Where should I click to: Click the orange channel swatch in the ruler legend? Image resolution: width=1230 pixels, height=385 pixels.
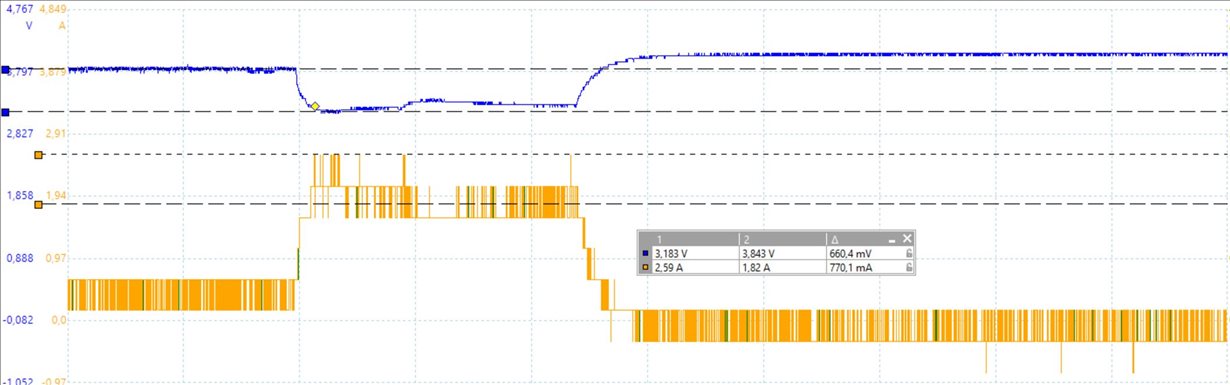pos(644,268)
